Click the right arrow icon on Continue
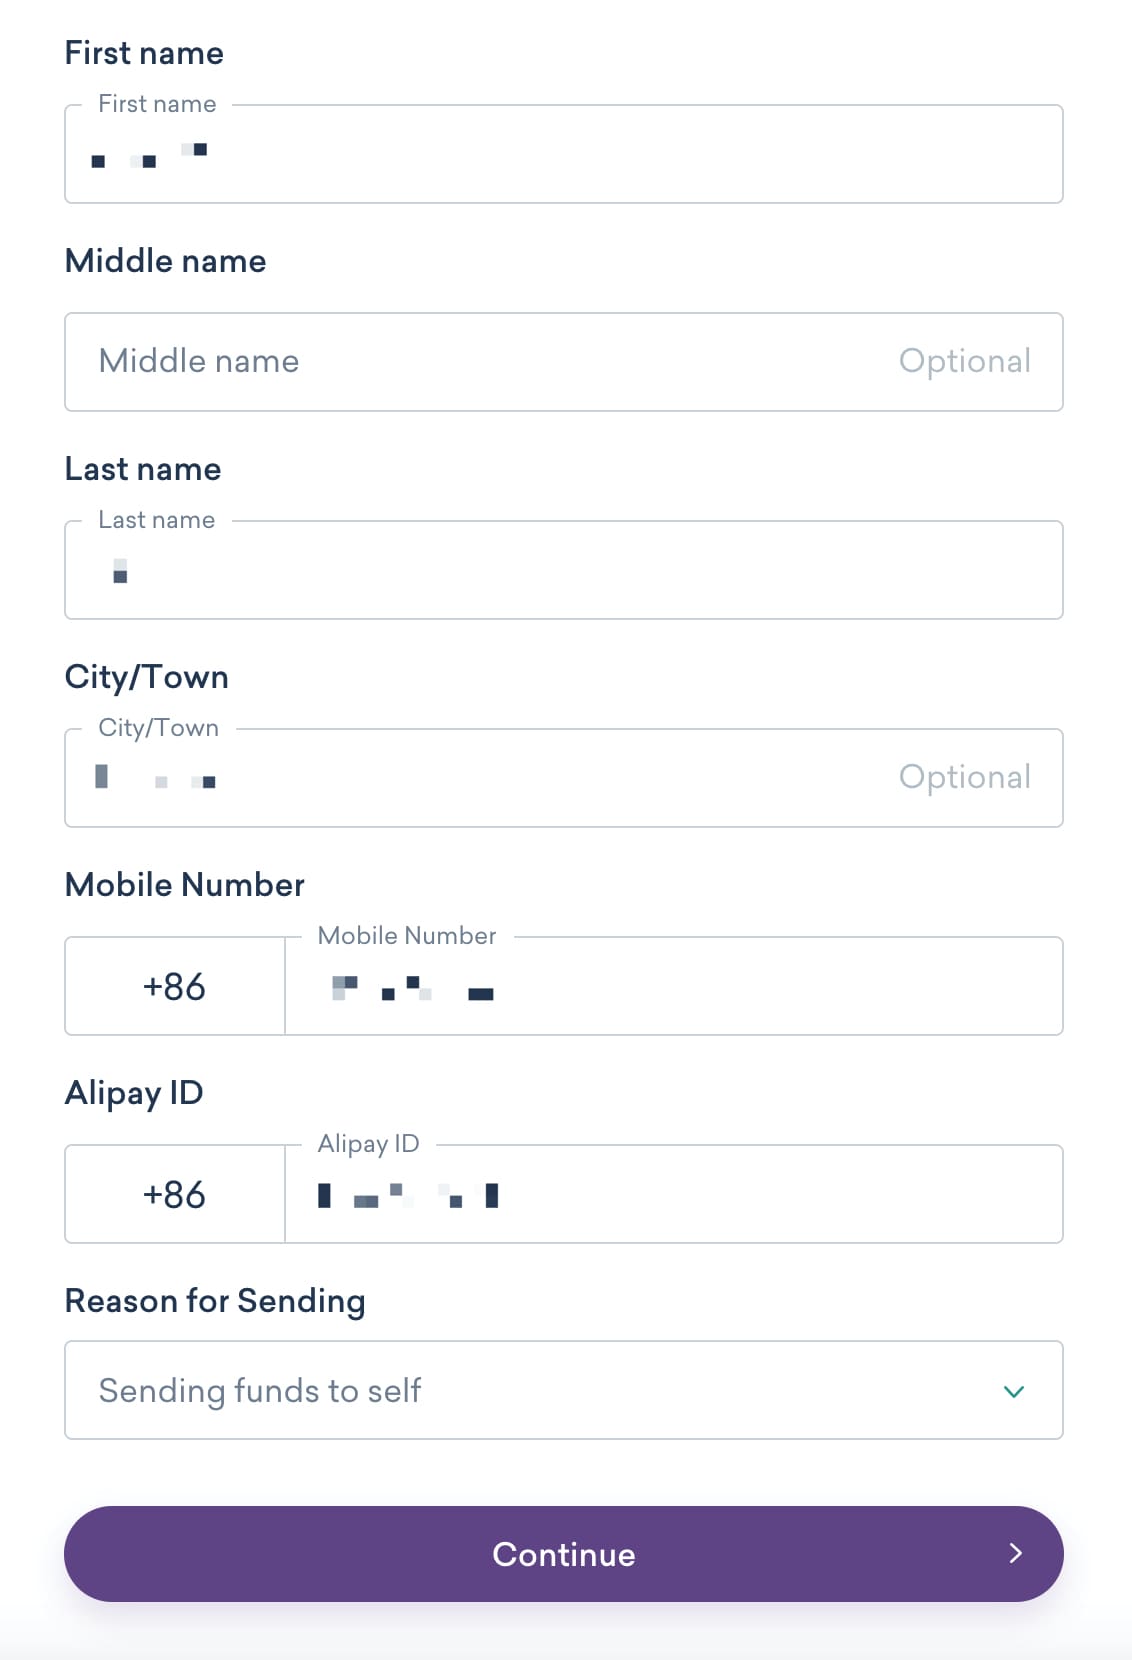Image resolution: width=1132 pixels, height=1660 pixels. 1015,1553
